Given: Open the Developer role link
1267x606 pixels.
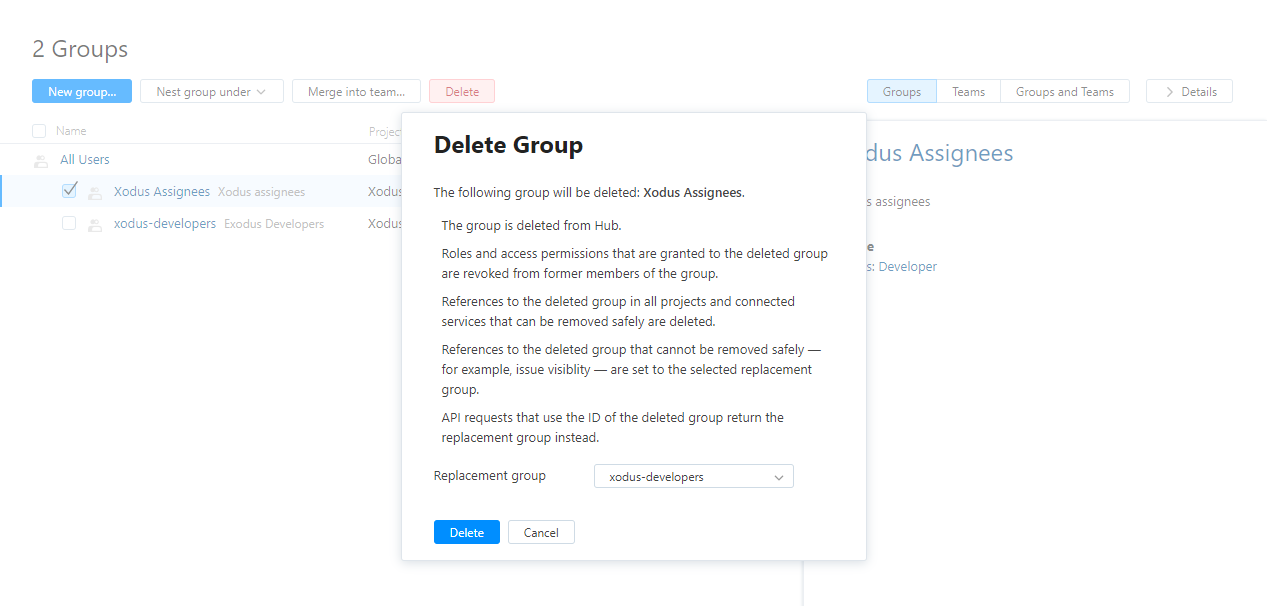Looking at the screenshot, I should pos(906,266).
